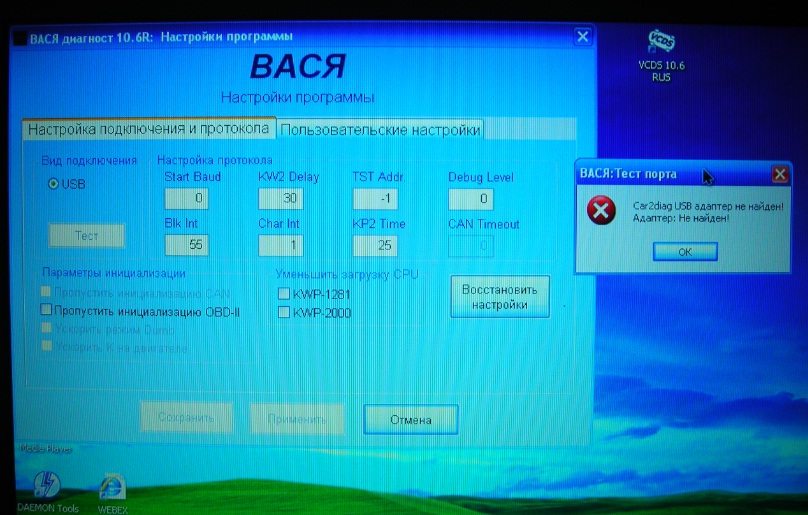Switch to Пользовательские настройки tab
The image size is (808, 515).
(380, 130)
